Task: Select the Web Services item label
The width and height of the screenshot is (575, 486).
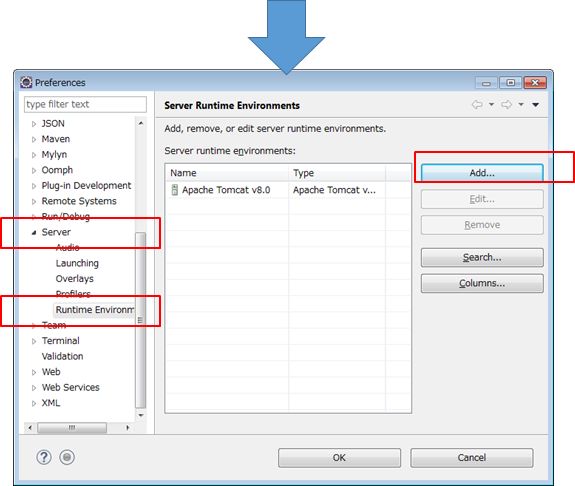Action: pos(70,387)
